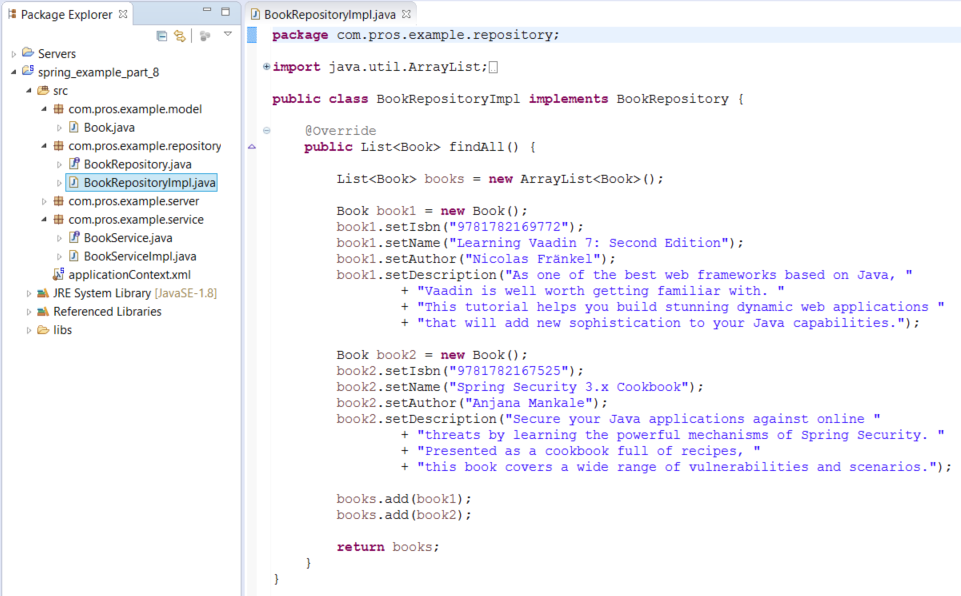961x596 pixels.
Task: Select the spring_example_part_8 project label
Action: pyautogui.click(x=98, y=72)
